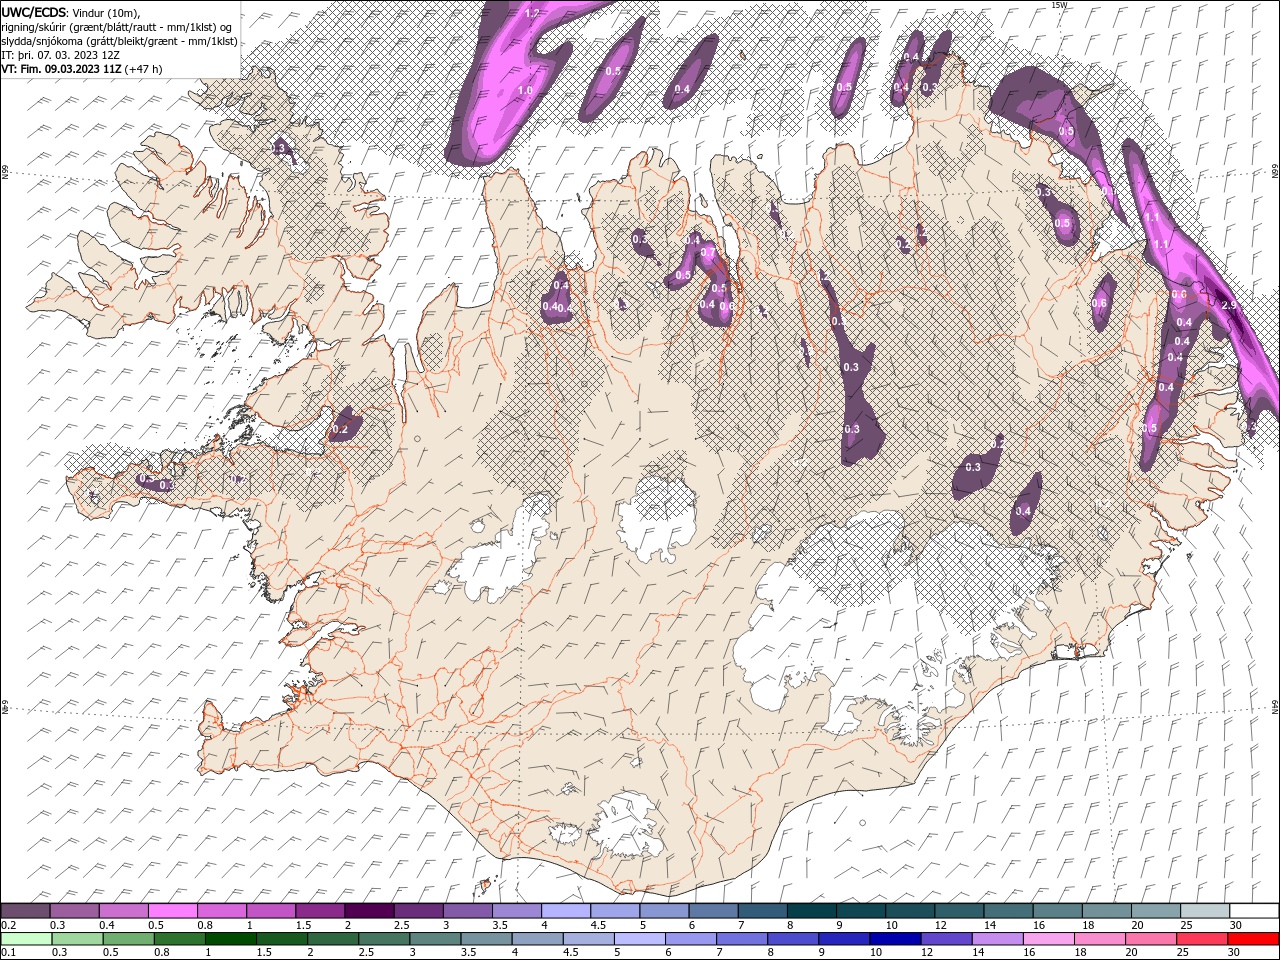The image size is (1280, 960).
Task: Click the pale green 0.1–0.3 rain swatch
Action: 26,939
